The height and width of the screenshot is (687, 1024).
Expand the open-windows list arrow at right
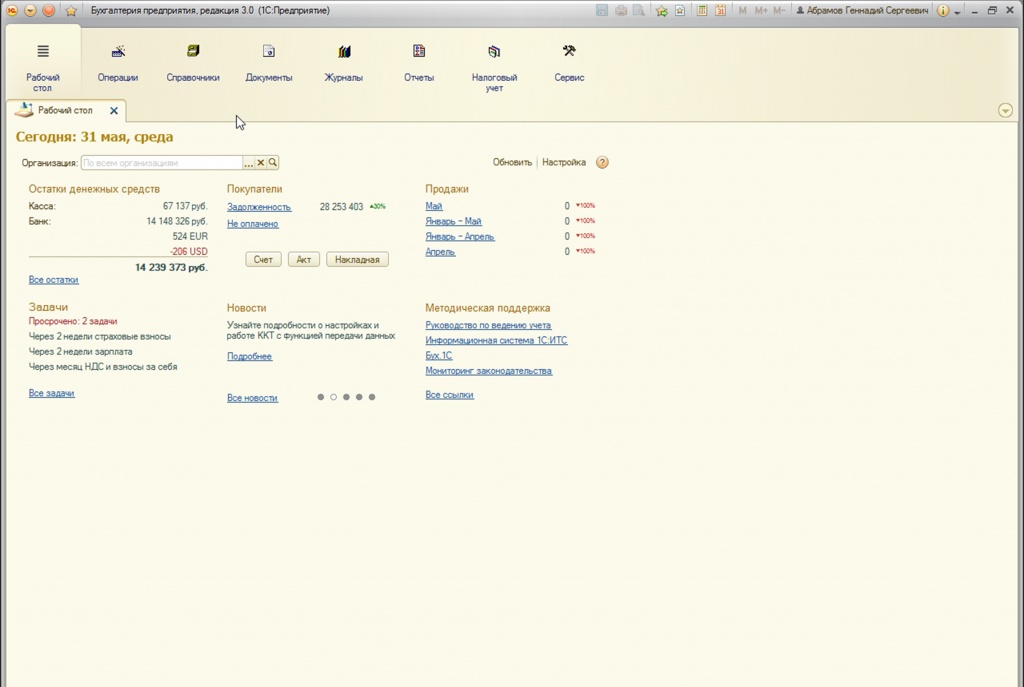point(1005,110)
